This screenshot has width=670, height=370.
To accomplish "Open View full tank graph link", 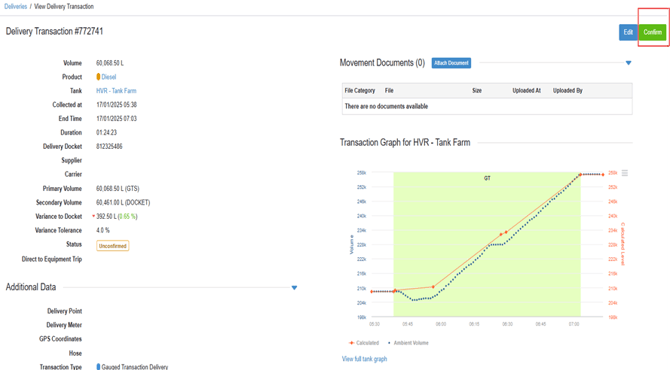I will (364, 359).
